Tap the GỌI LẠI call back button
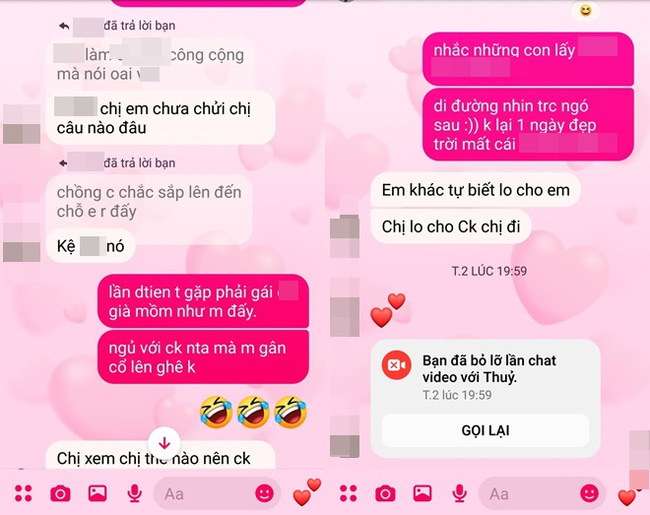The width and height of the screenshot is (650, 515). tap(485, 430)
